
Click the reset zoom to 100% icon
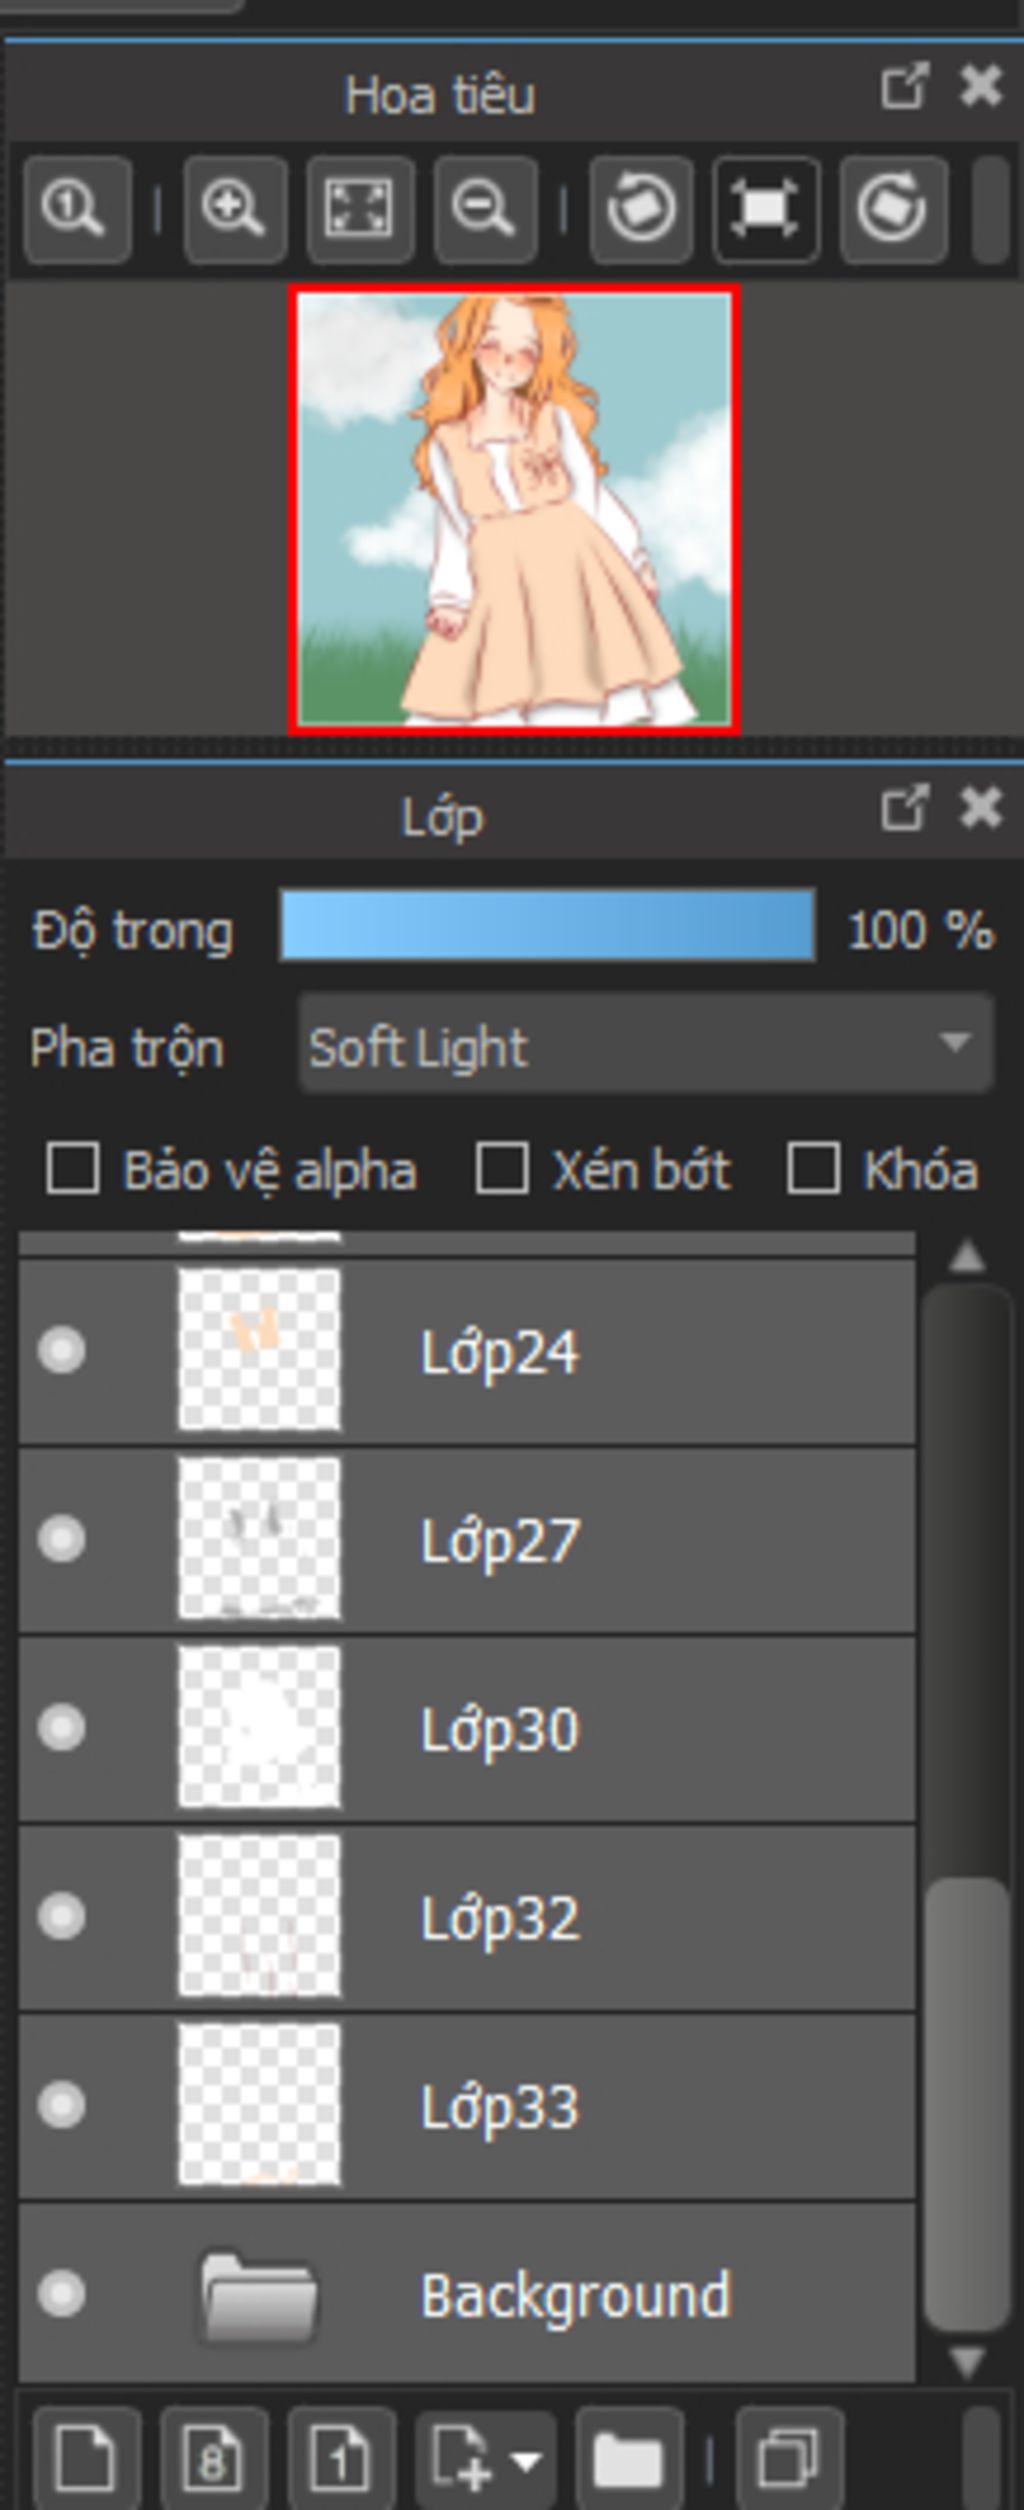pos(76,209)
